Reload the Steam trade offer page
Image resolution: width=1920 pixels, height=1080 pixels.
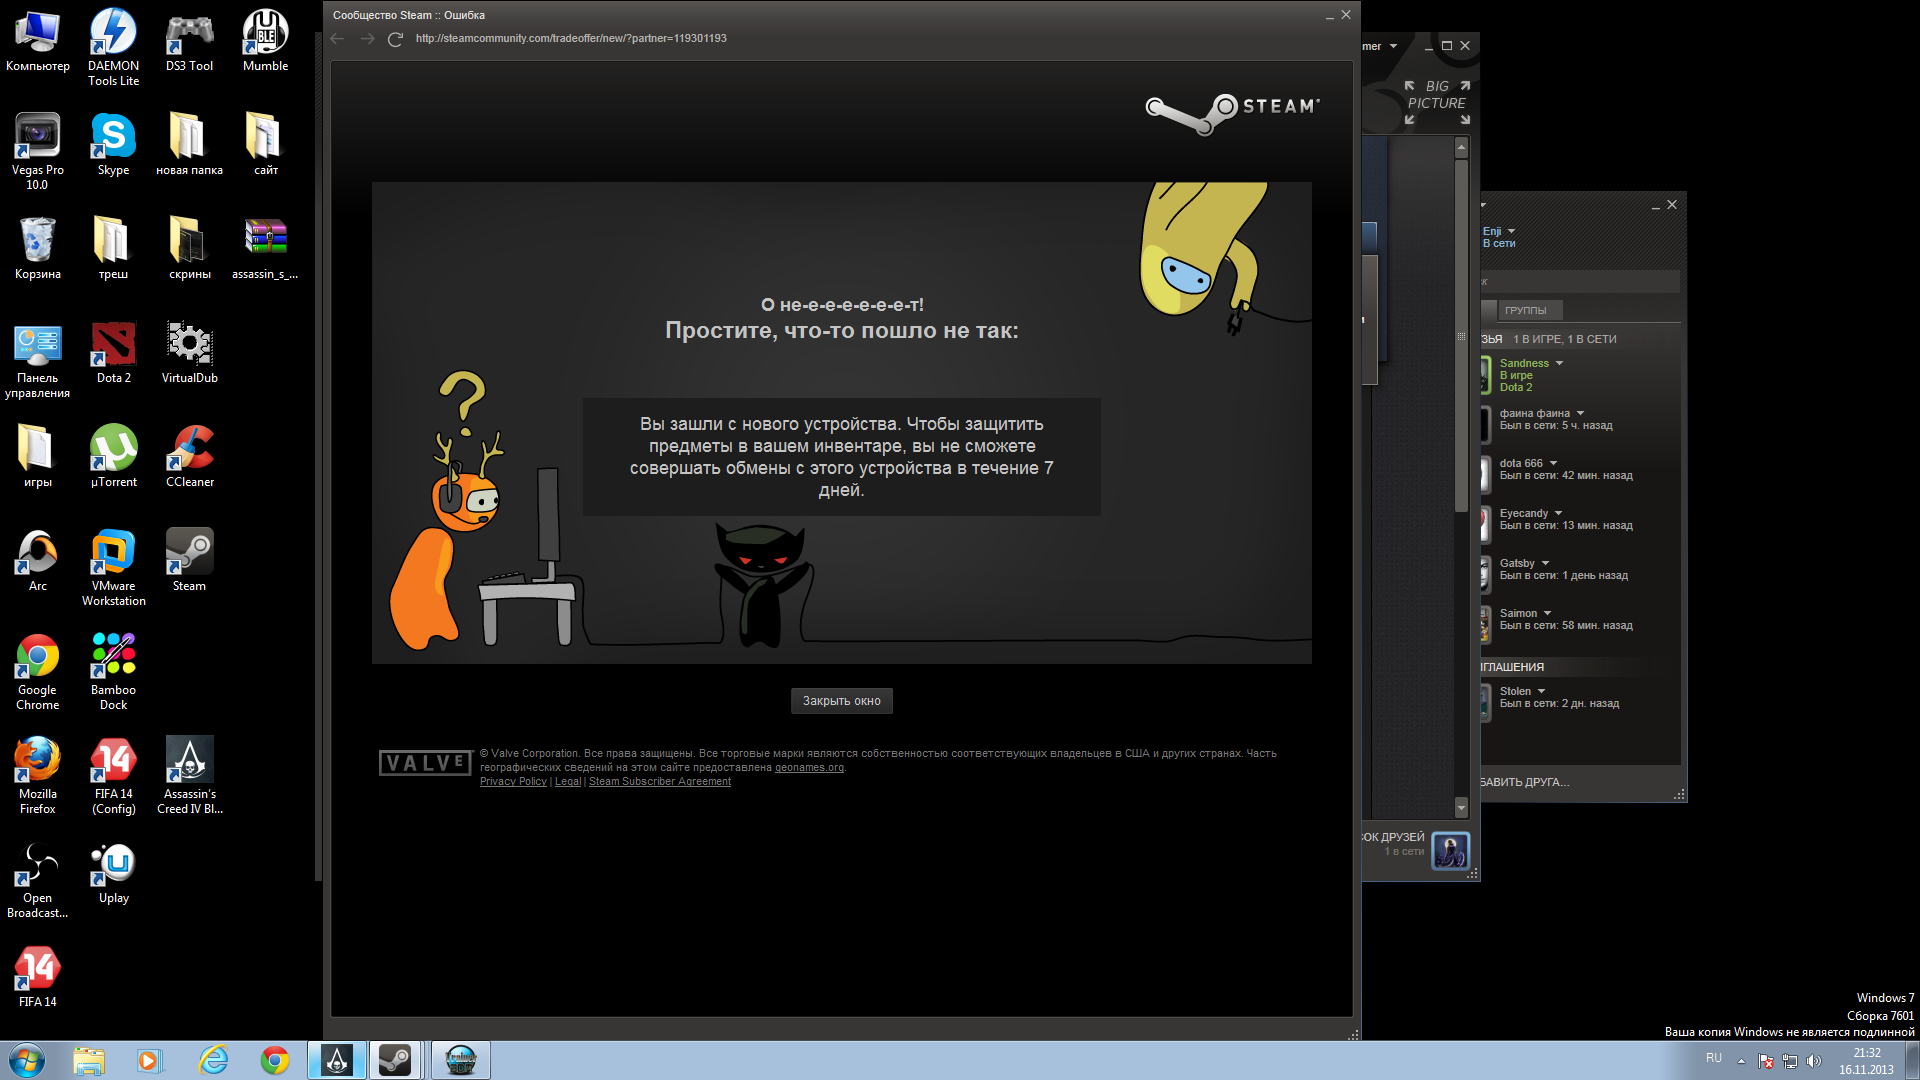pyautogui.click(x=395, y=39)
